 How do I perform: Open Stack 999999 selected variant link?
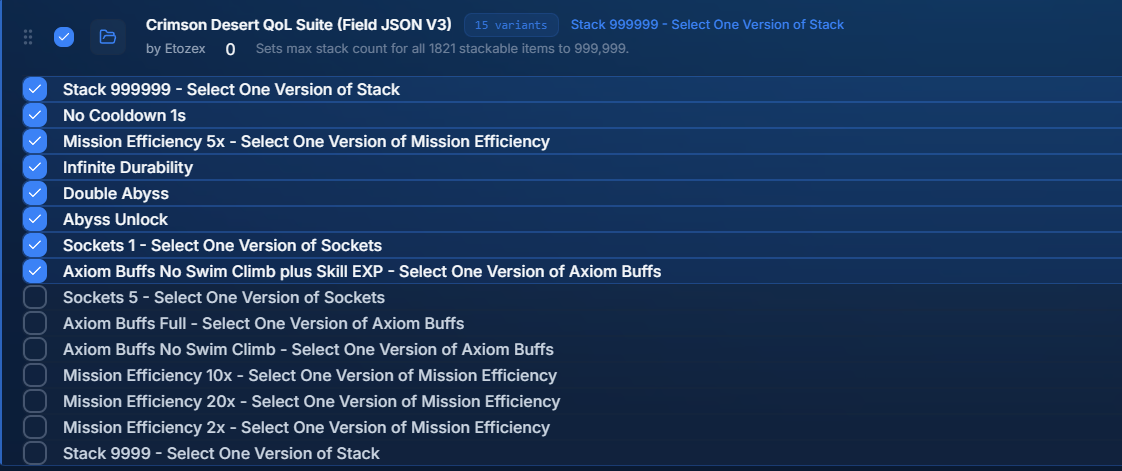click(x=707, y=25)
